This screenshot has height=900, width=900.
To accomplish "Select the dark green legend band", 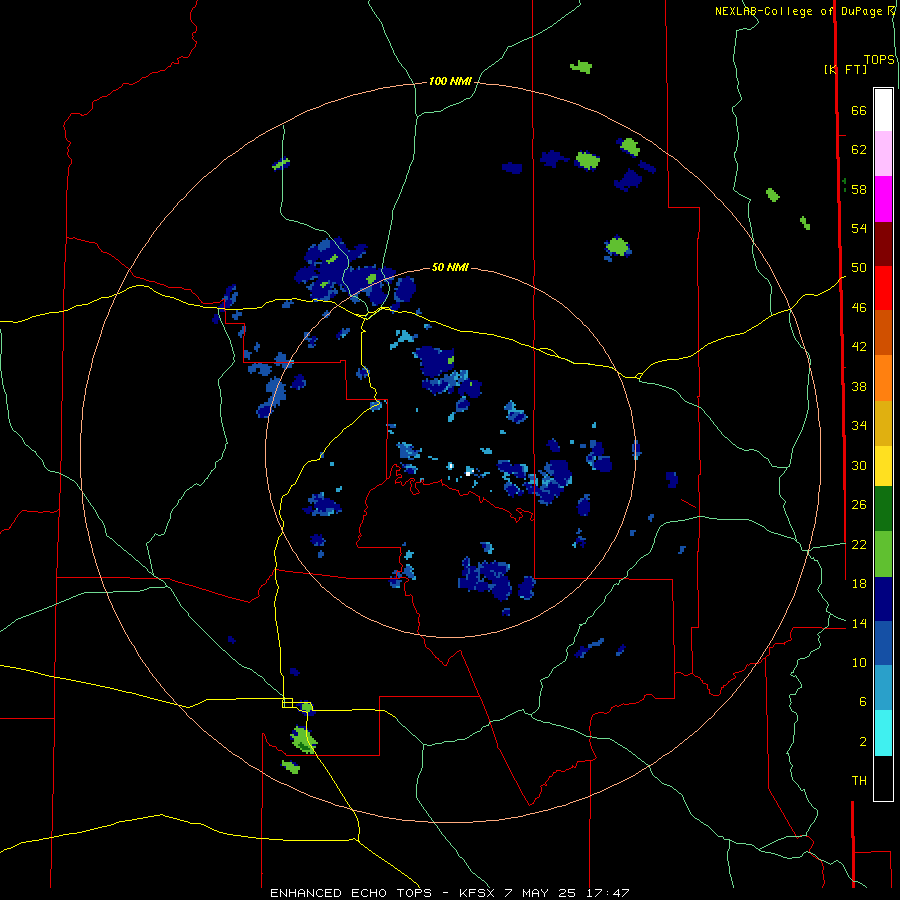I will click(x=883, y=509).
